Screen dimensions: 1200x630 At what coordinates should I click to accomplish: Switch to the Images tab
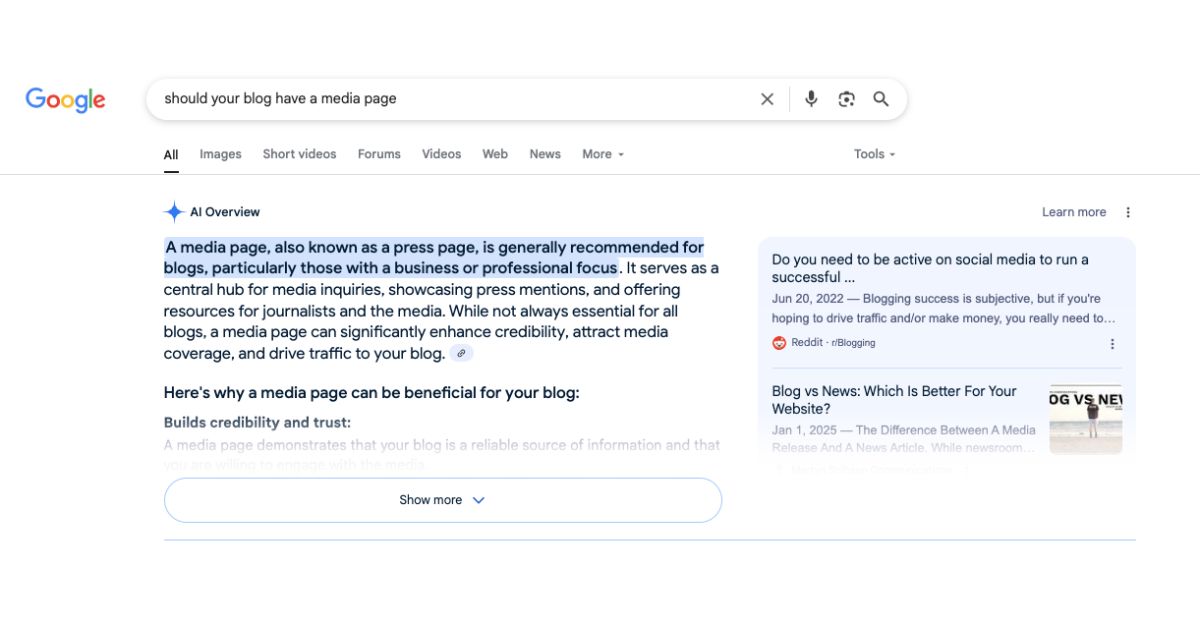click(220, 154)
